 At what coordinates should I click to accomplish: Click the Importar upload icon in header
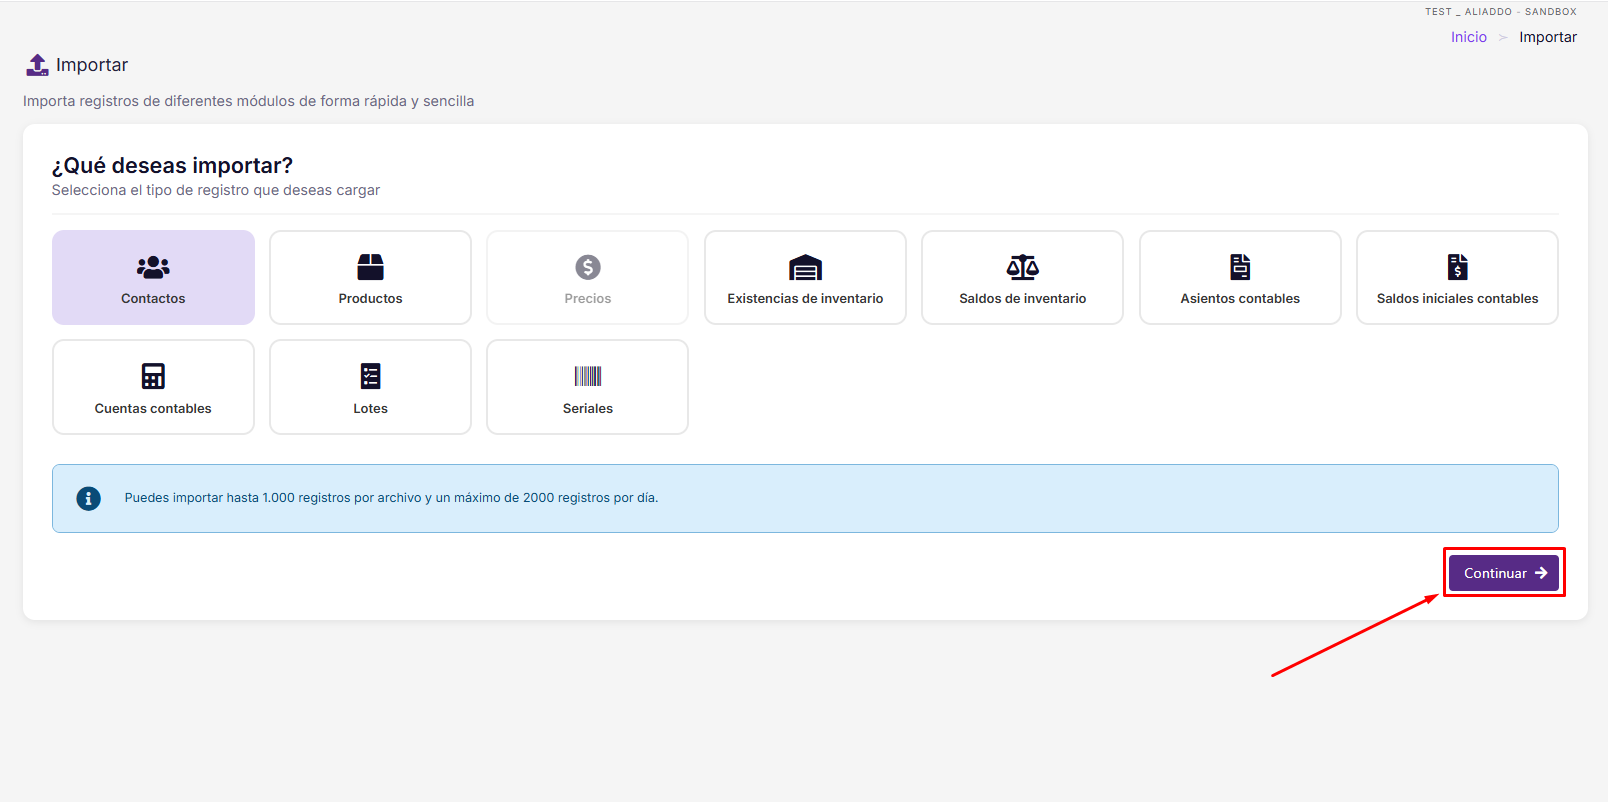coord(37,65)
